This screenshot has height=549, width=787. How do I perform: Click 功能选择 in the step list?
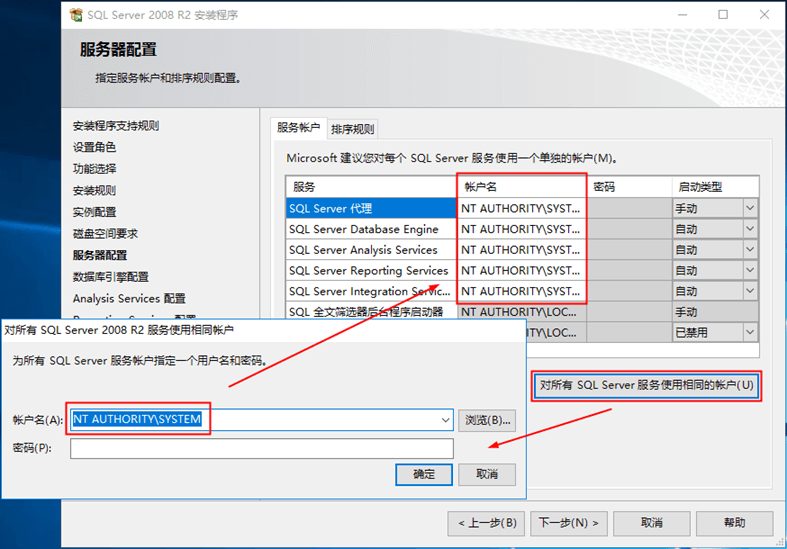tap(94, 169)
